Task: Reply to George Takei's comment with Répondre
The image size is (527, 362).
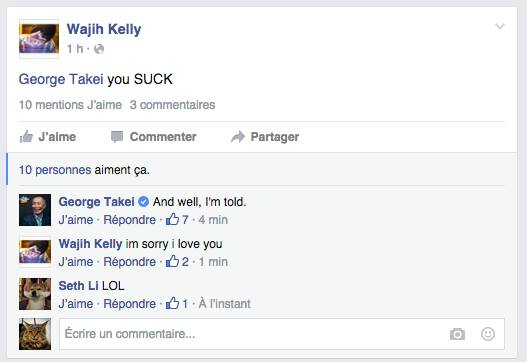Action: click(x=129, y=220)
